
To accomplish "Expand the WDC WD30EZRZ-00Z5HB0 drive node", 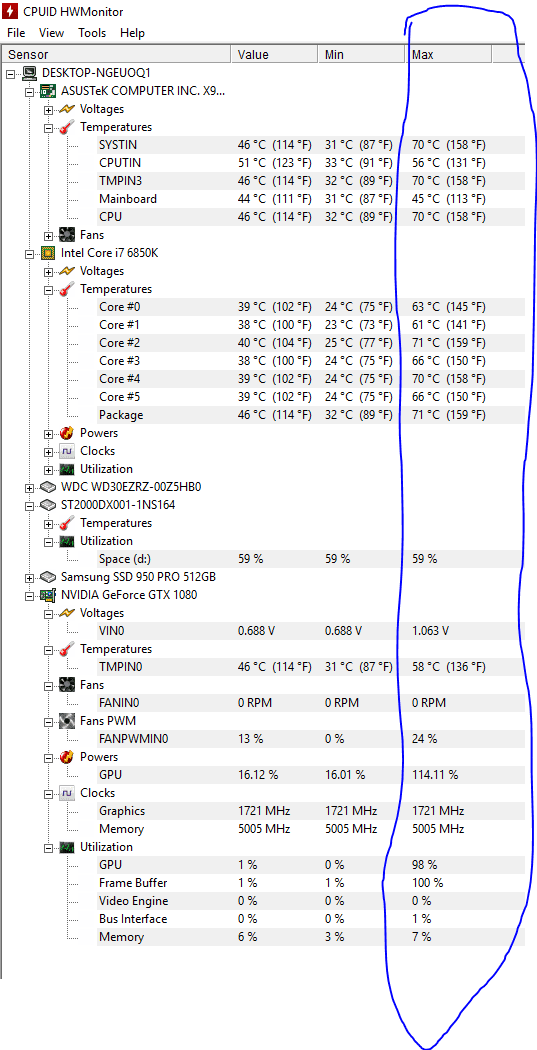I will click(x=29, y=488).
